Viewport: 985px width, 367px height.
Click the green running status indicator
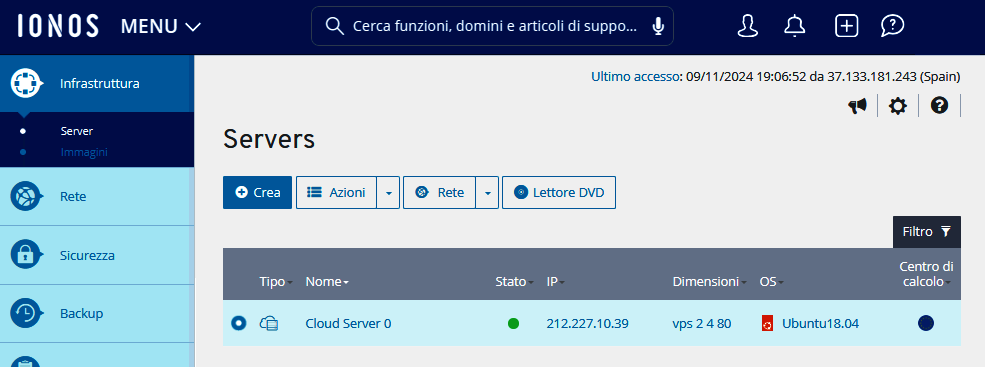[x=513, y=324]
